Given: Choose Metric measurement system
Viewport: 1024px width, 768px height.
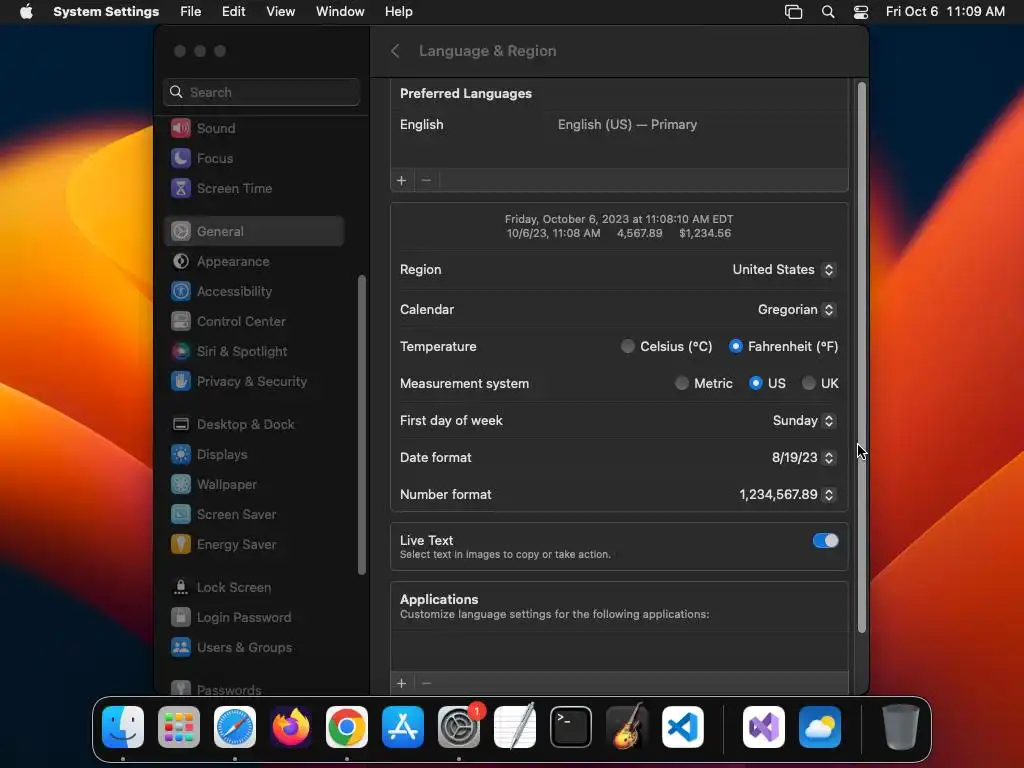Looking at the screenshot, I should tap(682, 383).
